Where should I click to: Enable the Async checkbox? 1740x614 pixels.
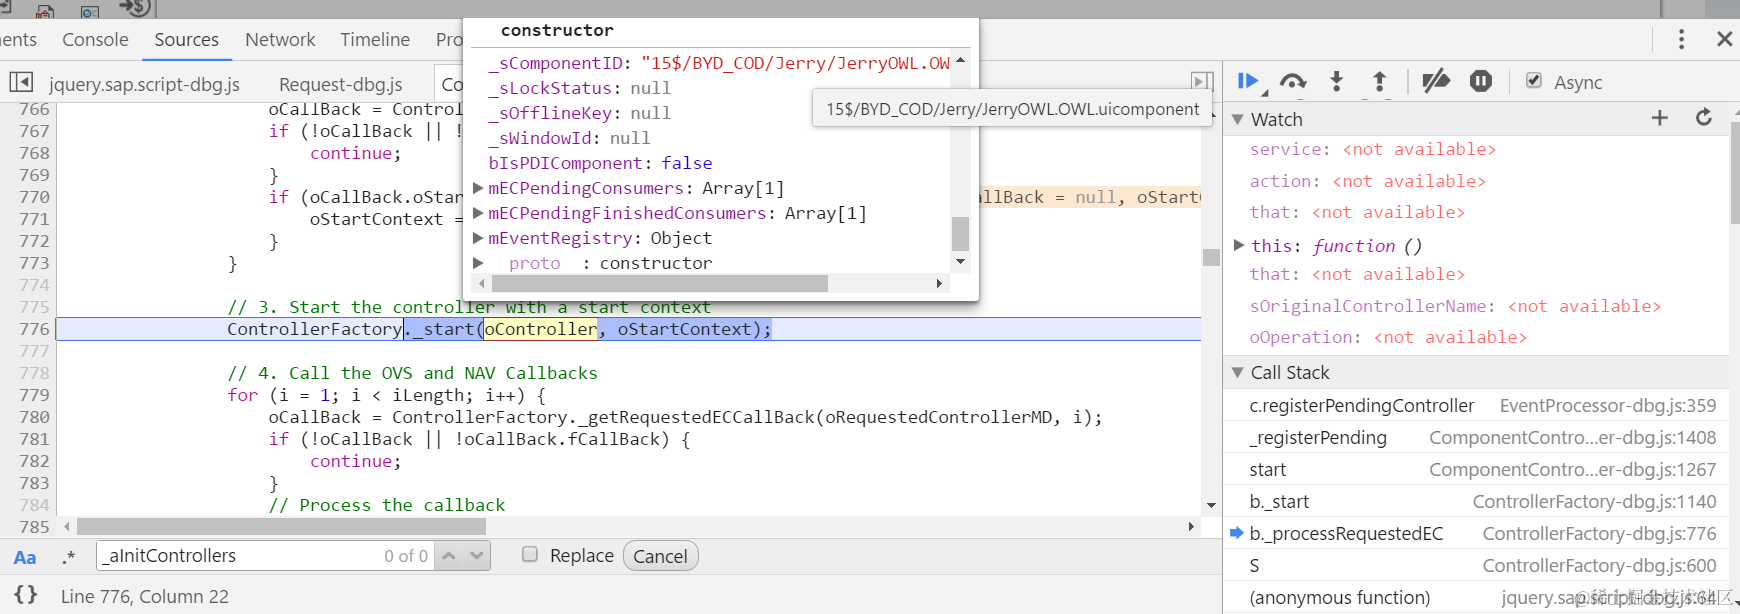tap(1534, 81)
